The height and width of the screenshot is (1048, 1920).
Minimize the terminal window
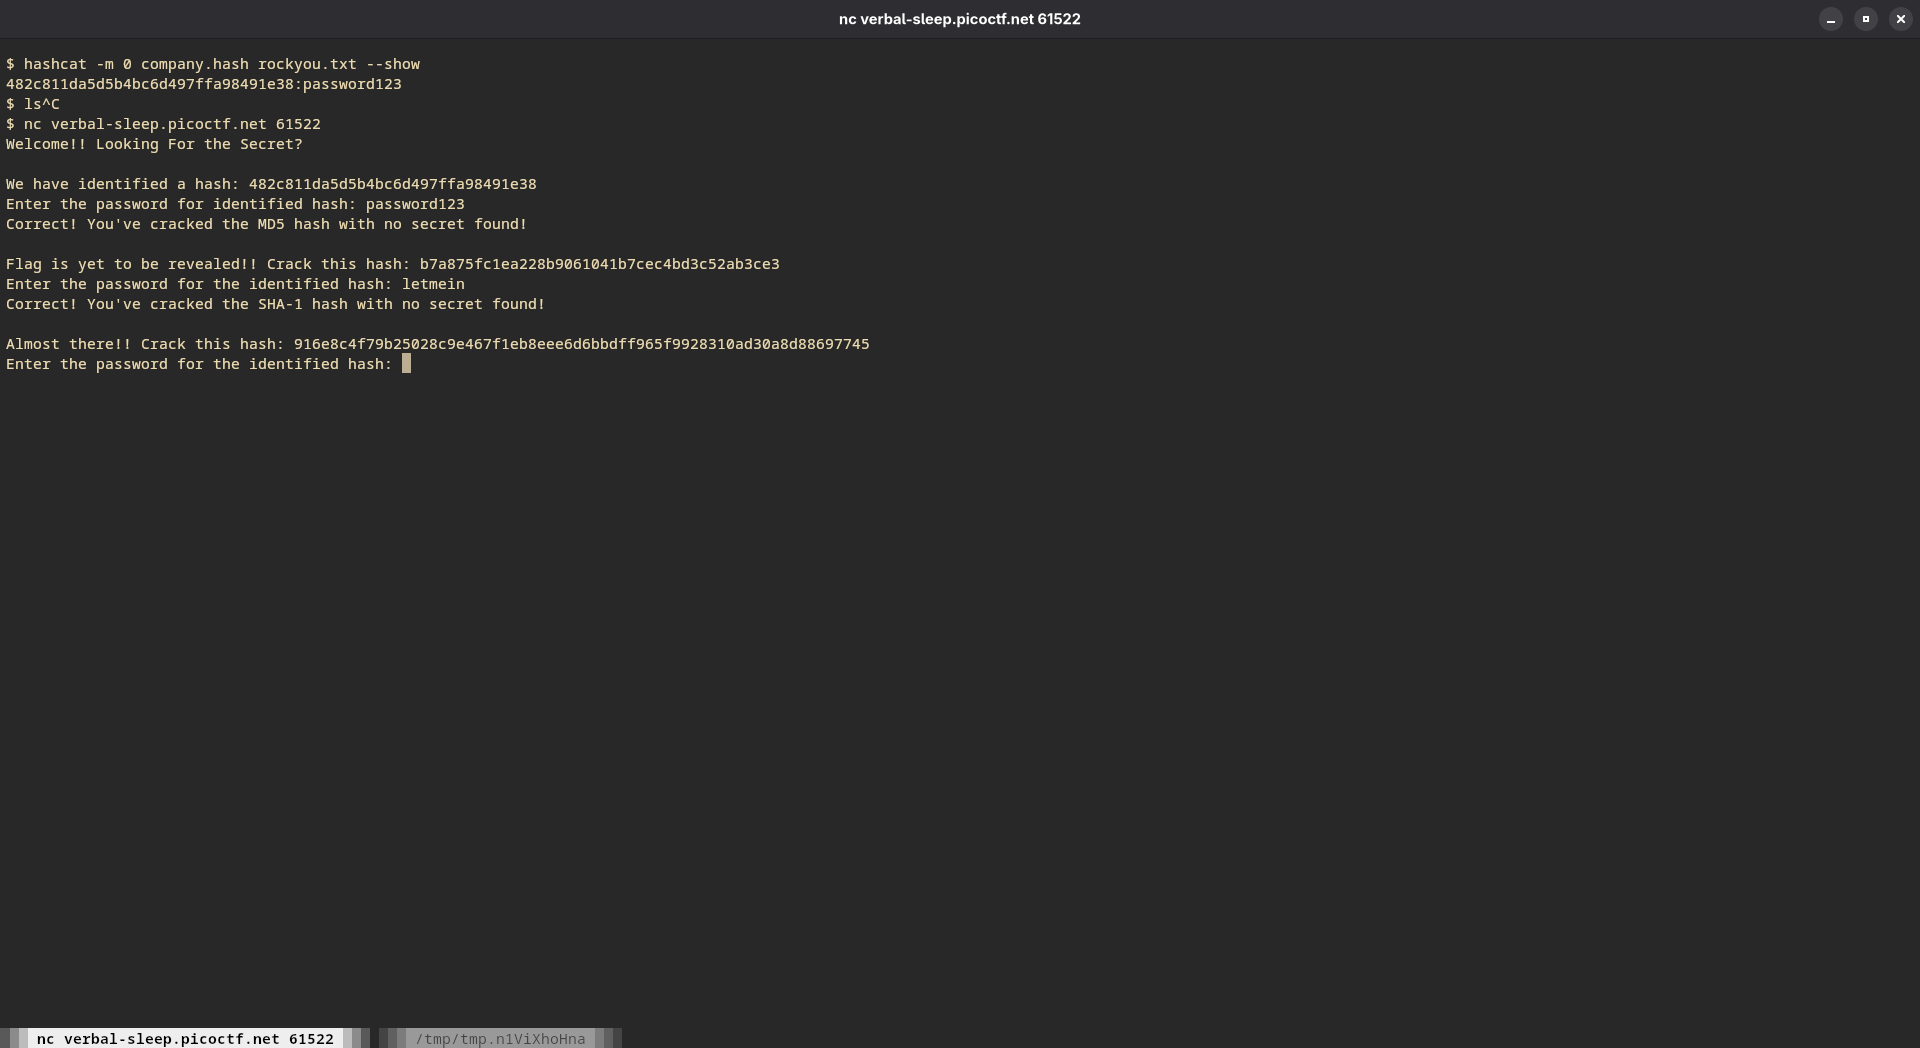click(x=1830, y=19)
